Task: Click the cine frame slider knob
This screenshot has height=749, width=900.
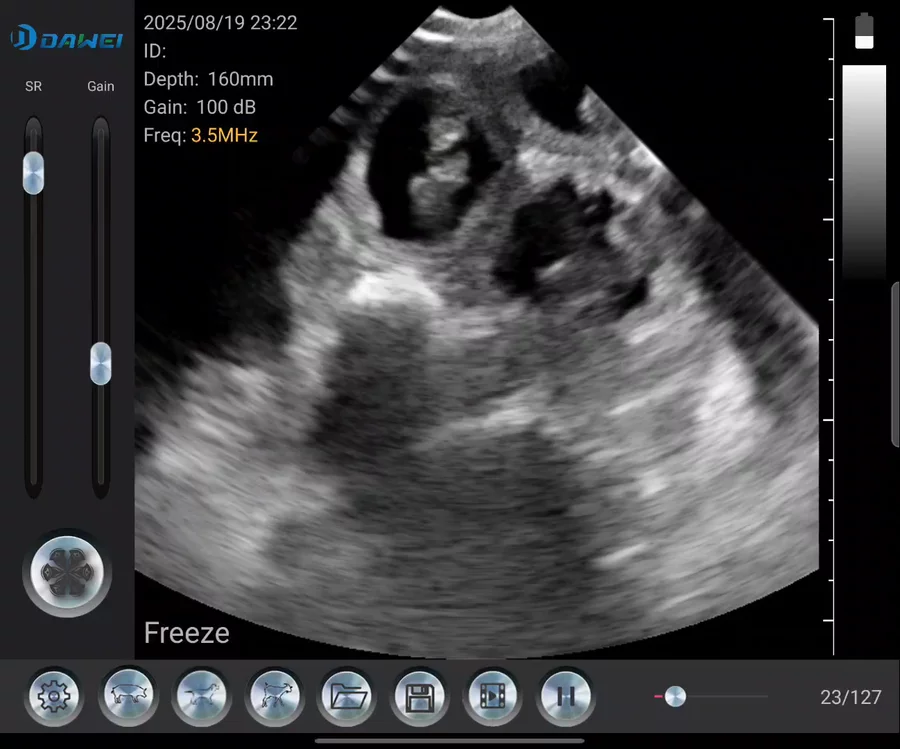Action: tap(675, 696)
